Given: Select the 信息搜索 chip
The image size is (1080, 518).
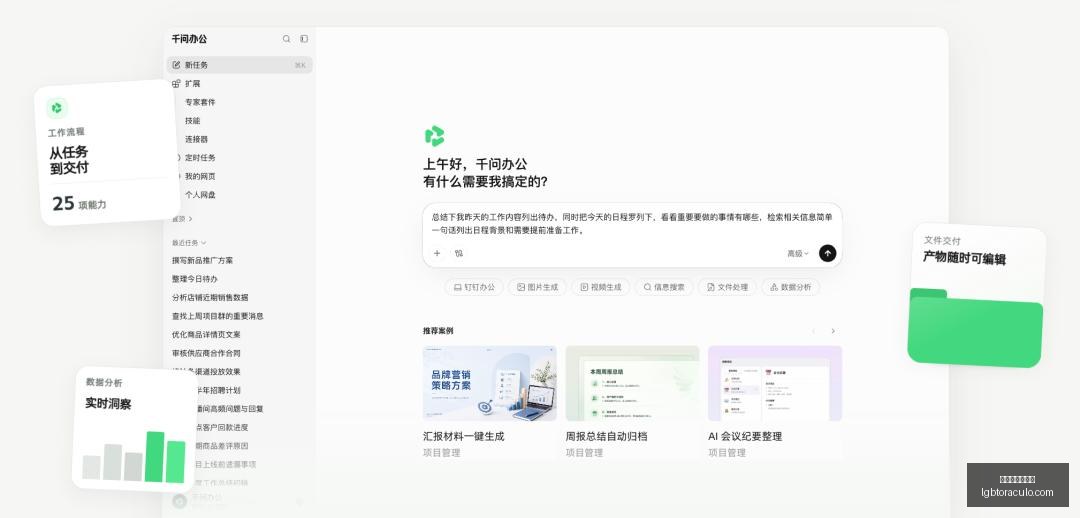Looking at the screenshot, I should point(664,287).
